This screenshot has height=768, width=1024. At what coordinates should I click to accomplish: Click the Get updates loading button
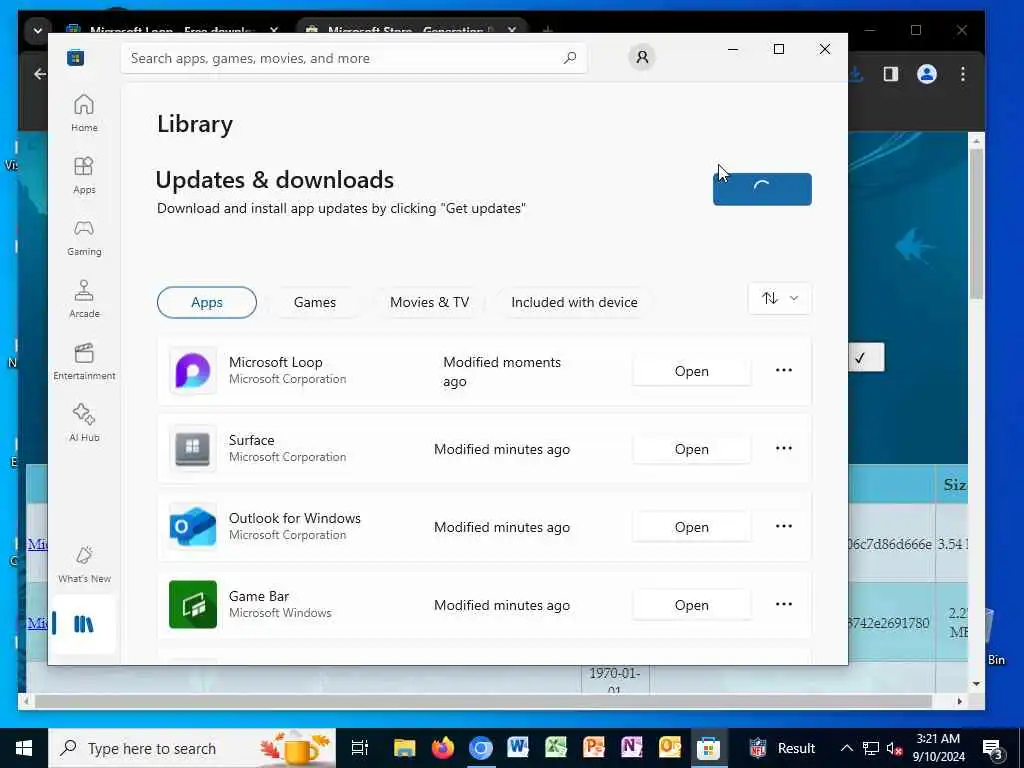[762, 189]
